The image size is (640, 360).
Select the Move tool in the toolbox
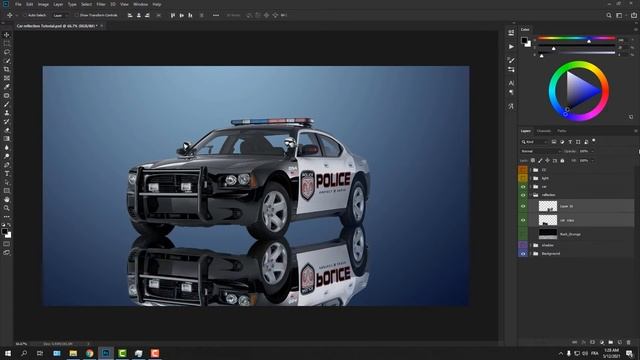click(x=7, y=35)
